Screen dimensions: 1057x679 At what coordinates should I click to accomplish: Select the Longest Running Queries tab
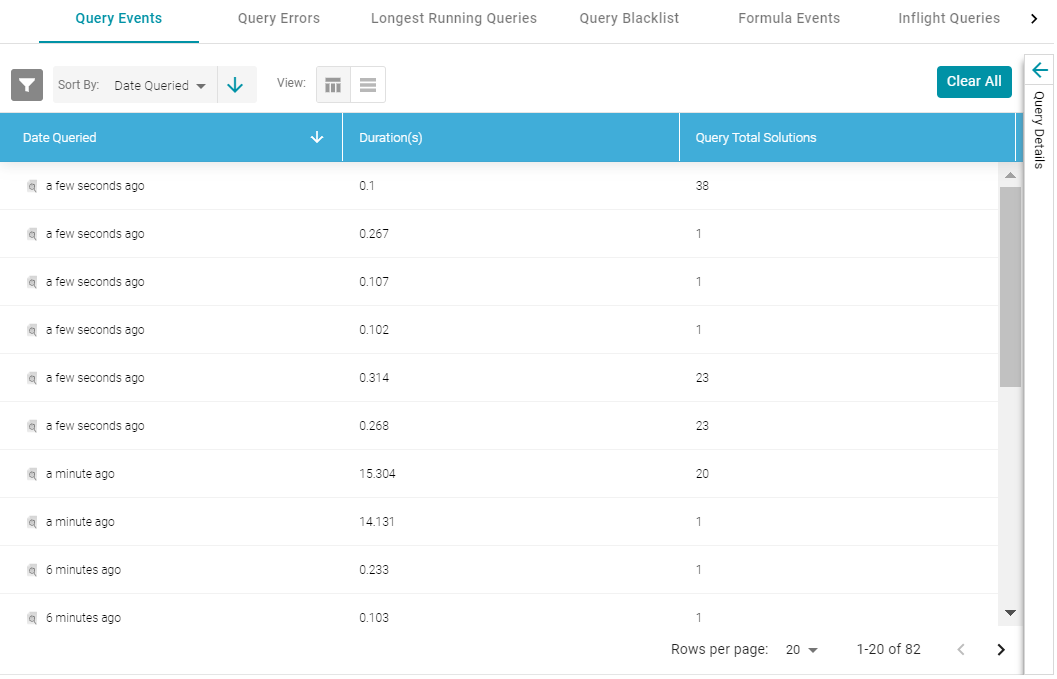(454, 18)
